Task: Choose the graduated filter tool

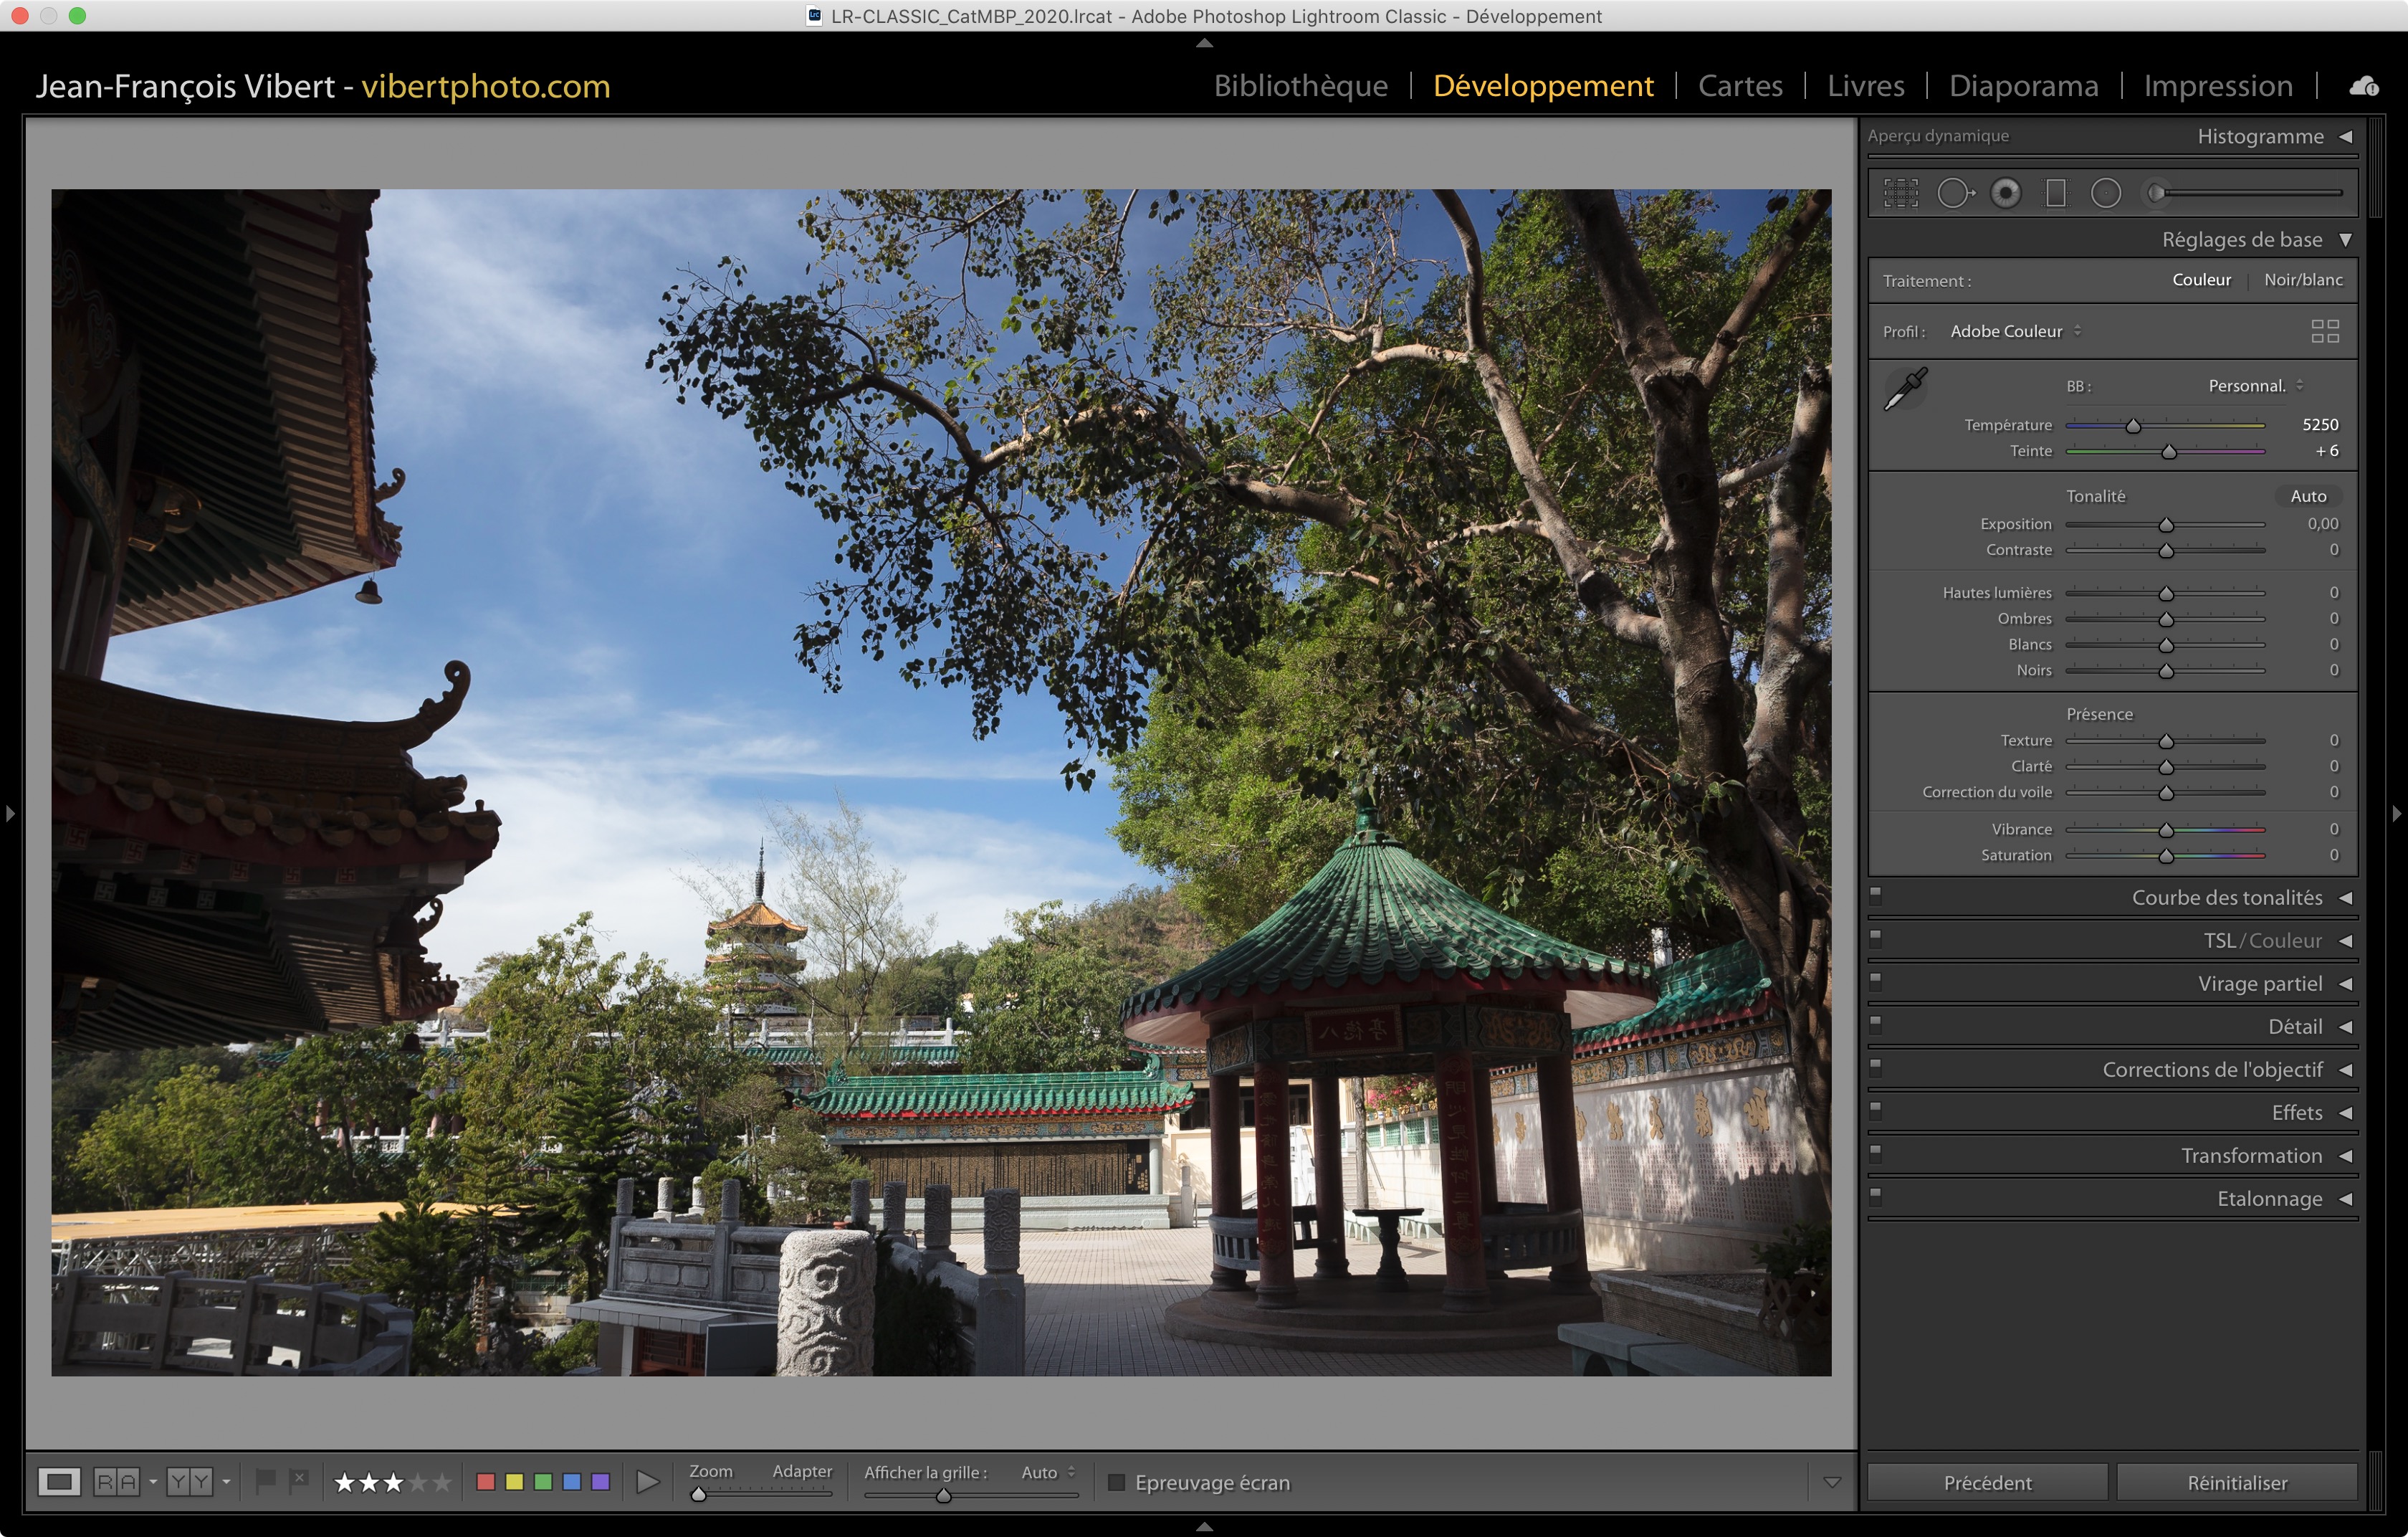Action: [2055, 193]
